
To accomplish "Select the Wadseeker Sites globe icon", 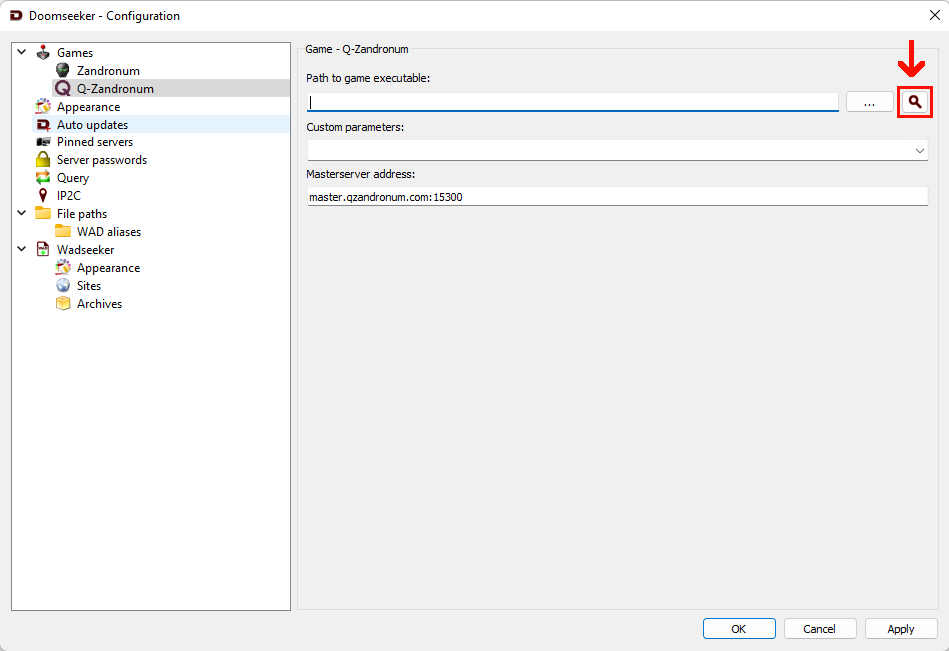I will [x=63, y=286].
